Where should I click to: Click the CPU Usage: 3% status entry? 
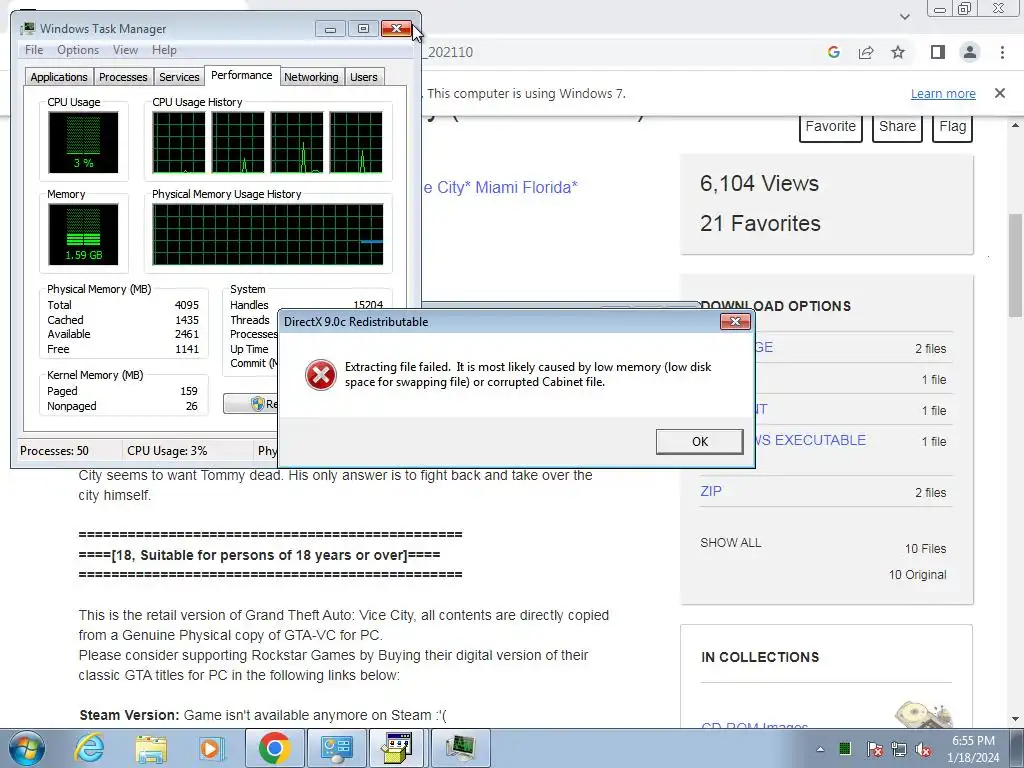pos(167,451)
